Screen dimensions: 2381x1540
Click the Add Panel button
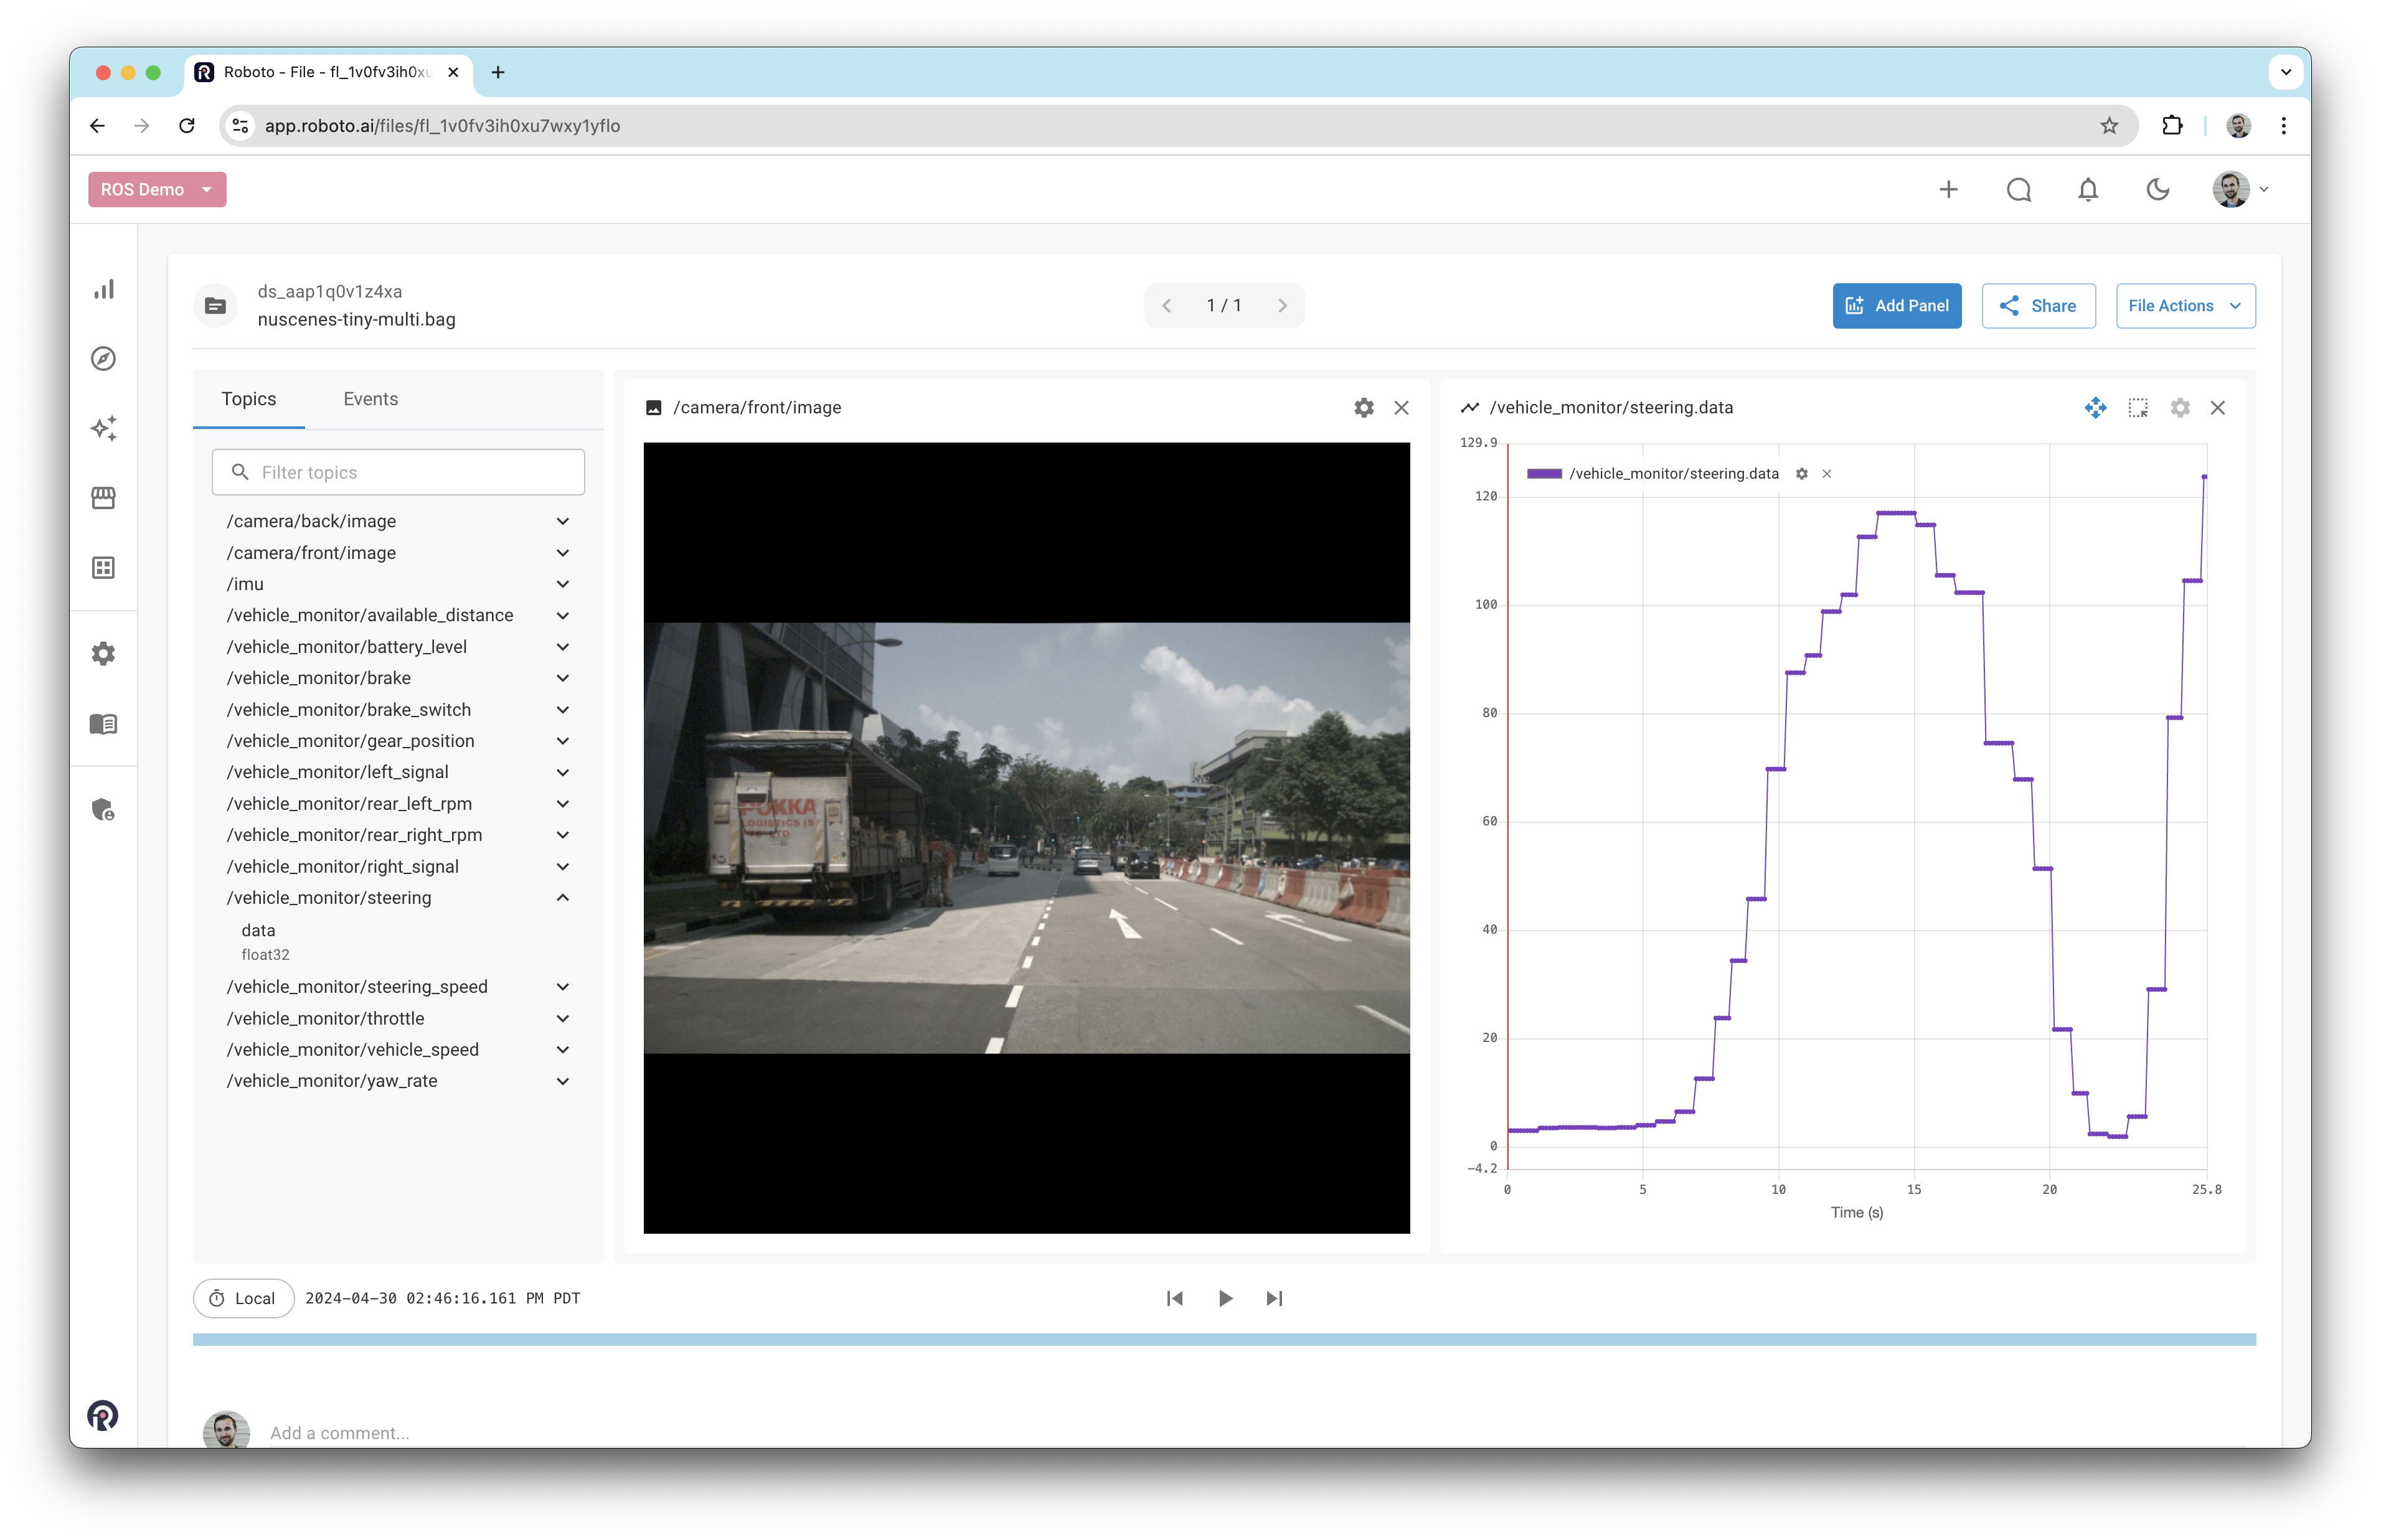[x=1896, y=306]
